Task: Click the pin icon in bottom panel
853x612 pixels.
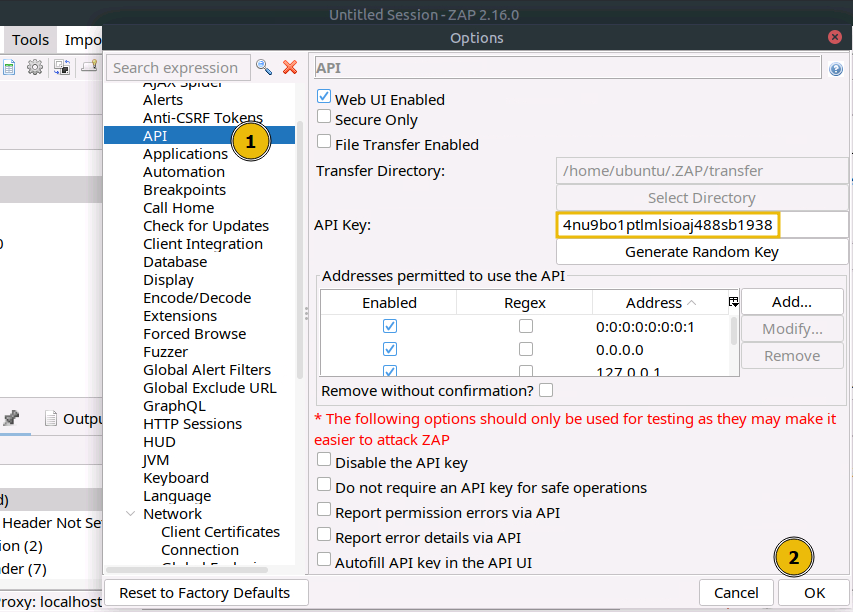Action: tap(11, 418)
